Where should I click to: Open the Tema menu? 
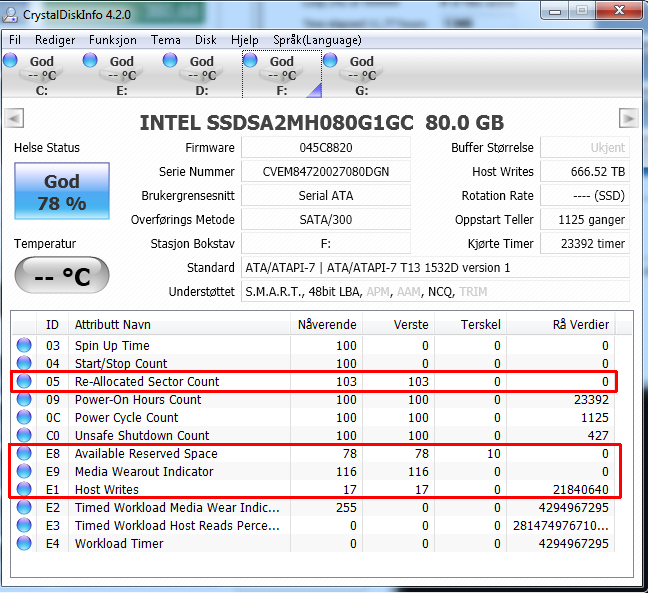point(165,40)
